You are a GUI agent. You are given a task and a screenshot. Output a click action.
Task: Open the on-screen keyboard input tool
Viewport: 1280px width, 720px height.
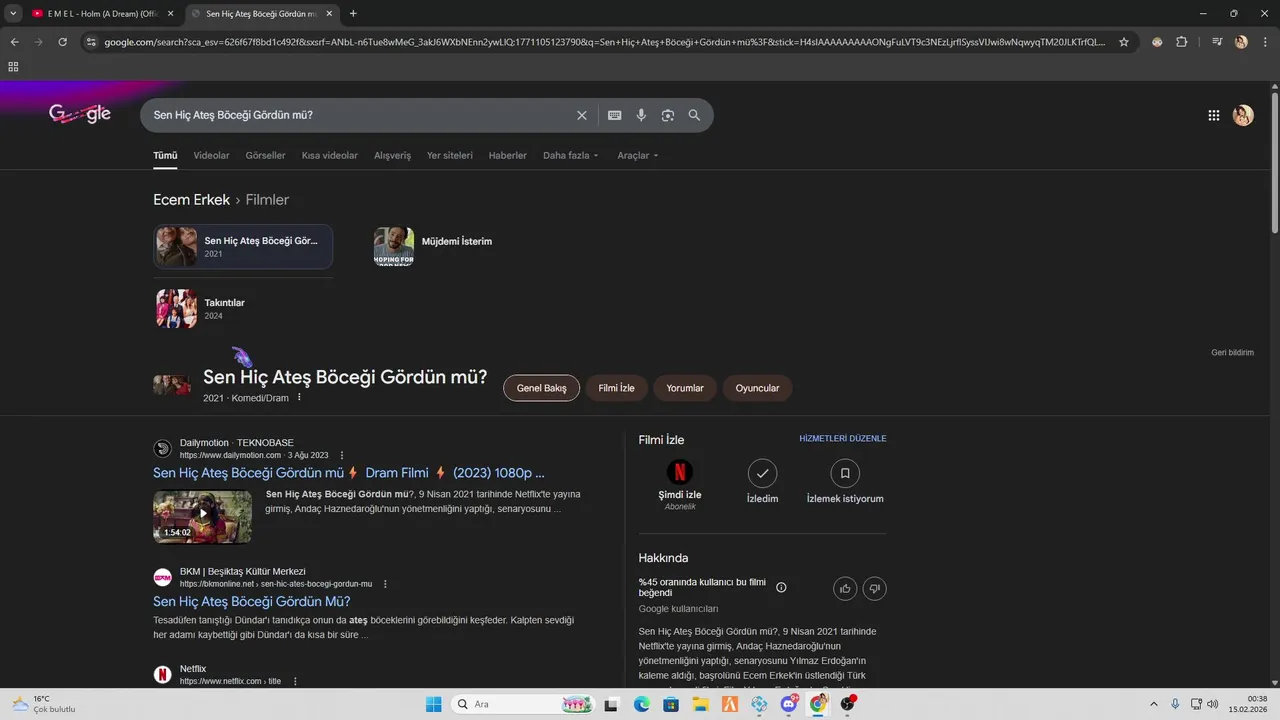pyautogui.click(x=615, y=115)
